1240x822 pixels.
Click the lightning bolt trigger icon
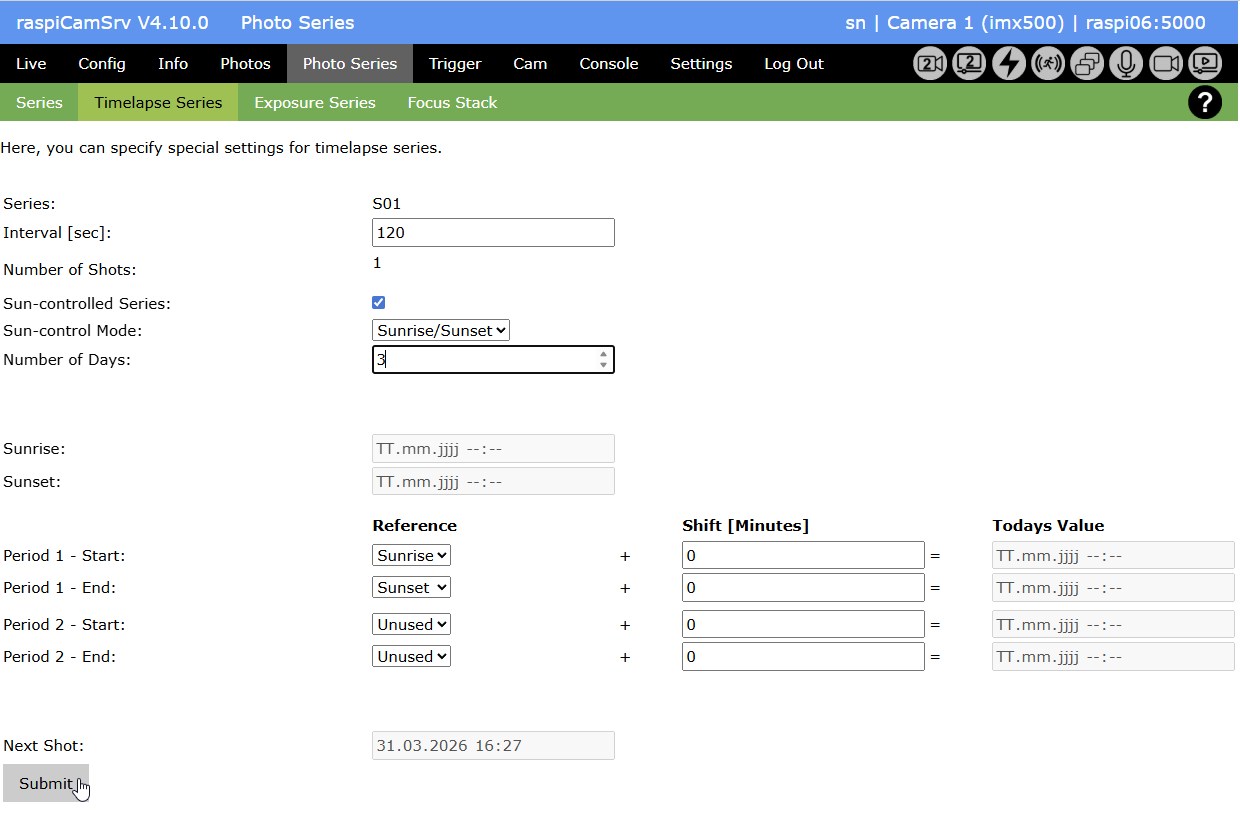[1009, 64]
